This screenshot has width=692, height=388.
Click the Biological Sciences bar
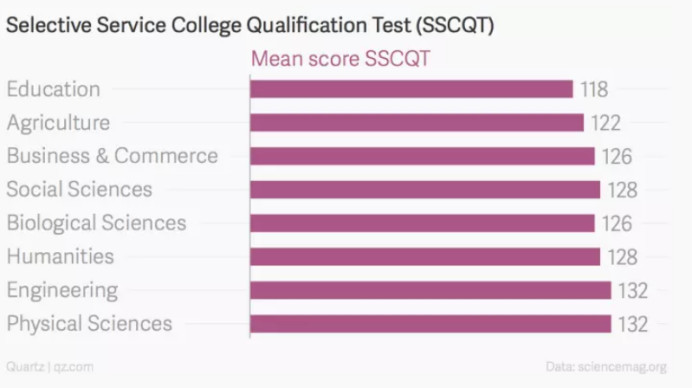[x=422, y=223]
